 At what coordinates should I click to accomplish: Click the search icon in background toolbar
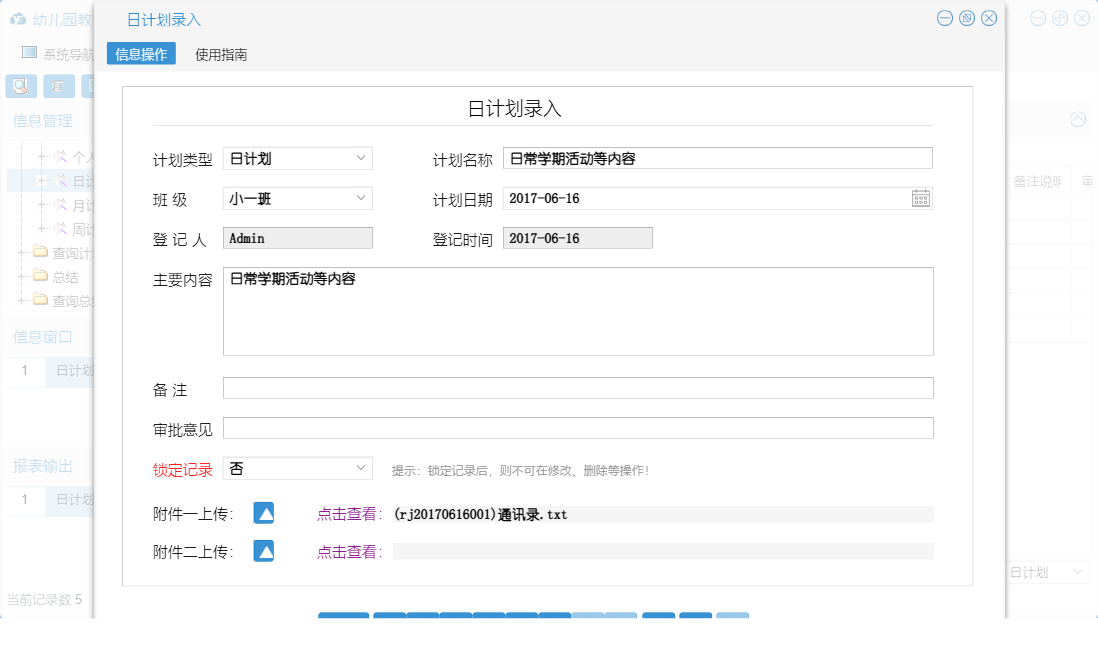click(x=20, y=86)
